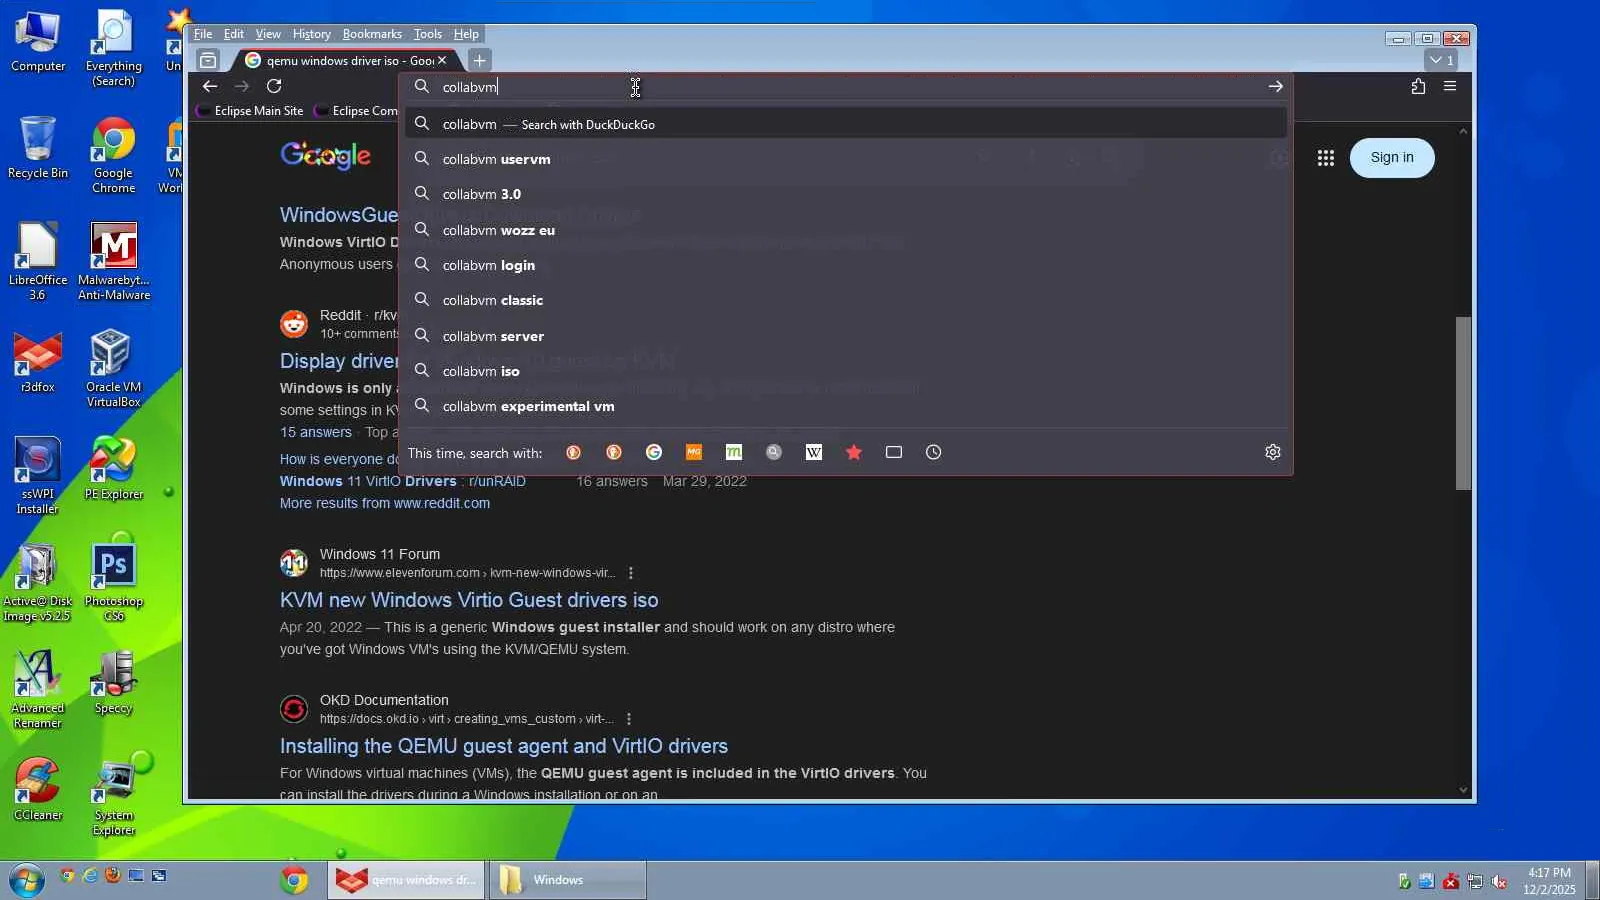Open the Bookmarks menu
This screenshot has height=900, width=1600.
click(372, 34)
